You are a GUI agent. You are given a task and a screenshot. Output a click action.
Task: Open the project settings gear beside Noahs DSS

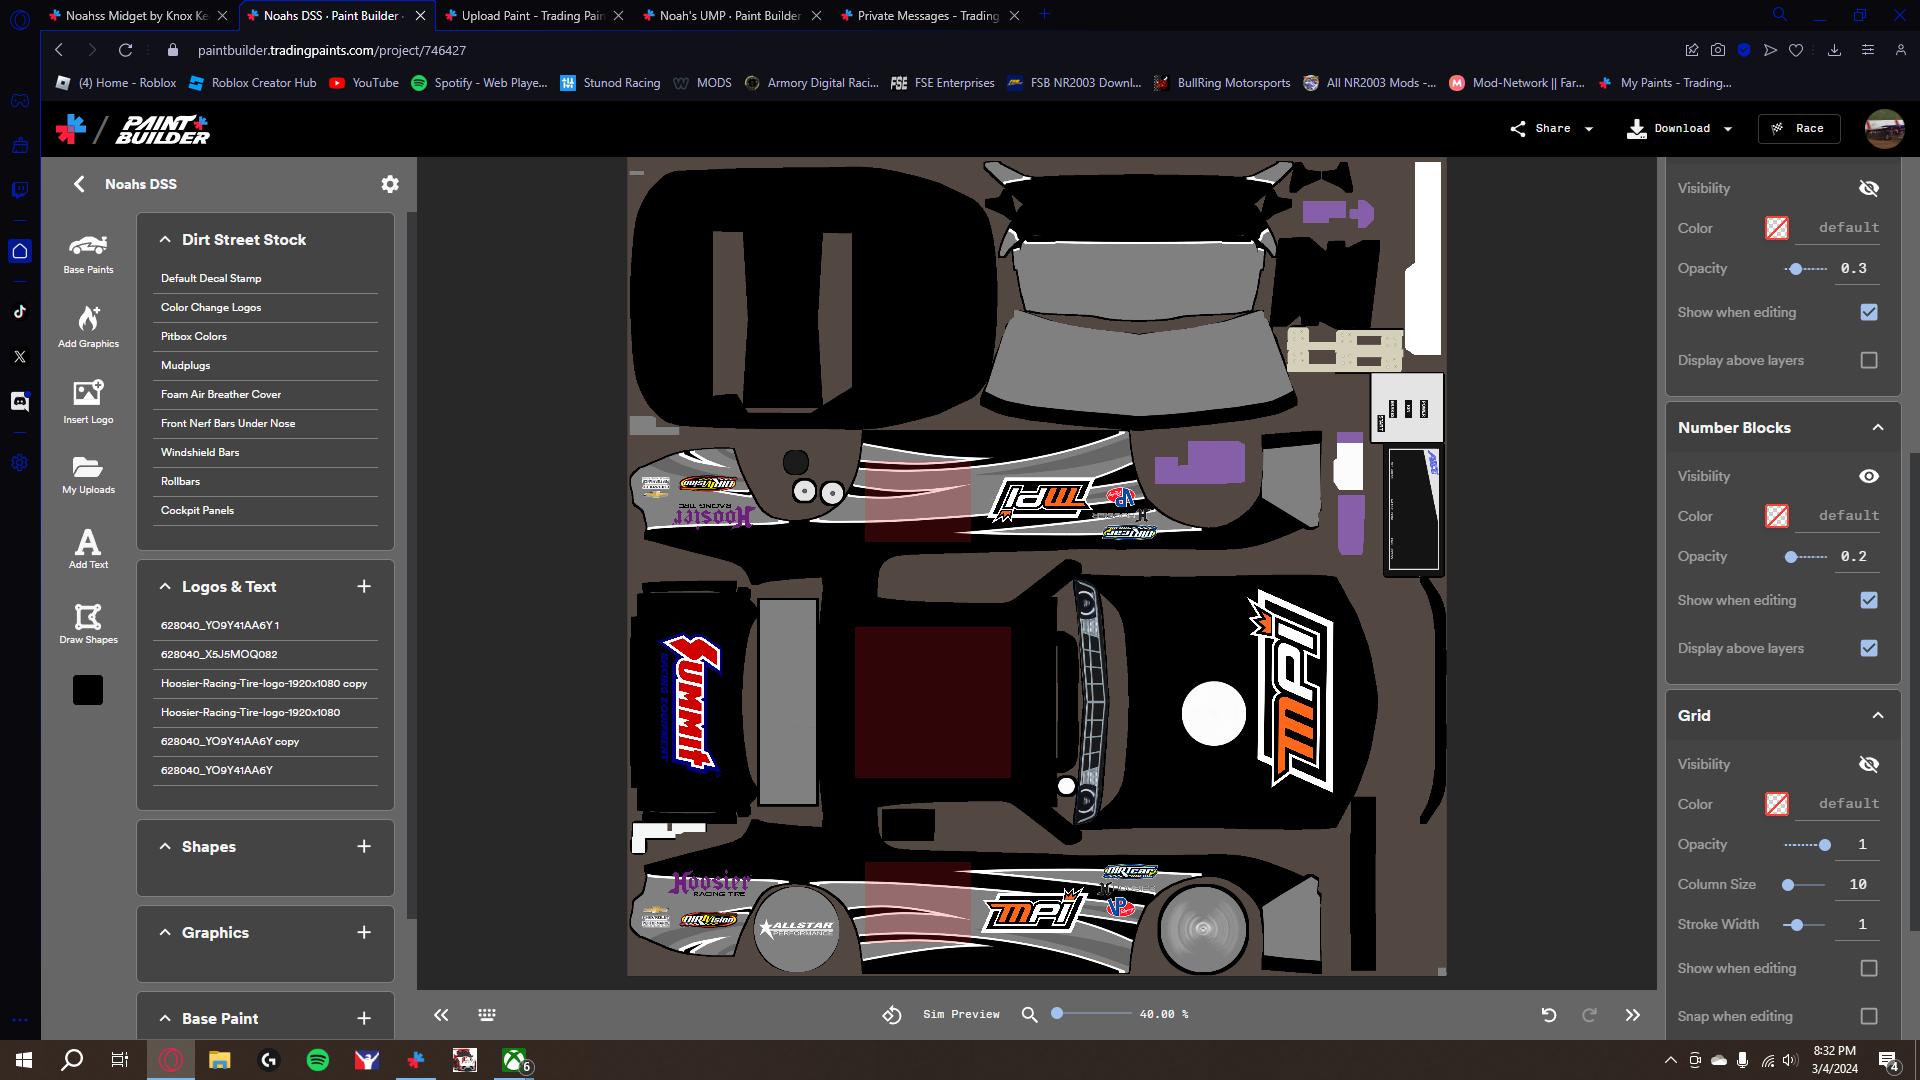(390, 184)
